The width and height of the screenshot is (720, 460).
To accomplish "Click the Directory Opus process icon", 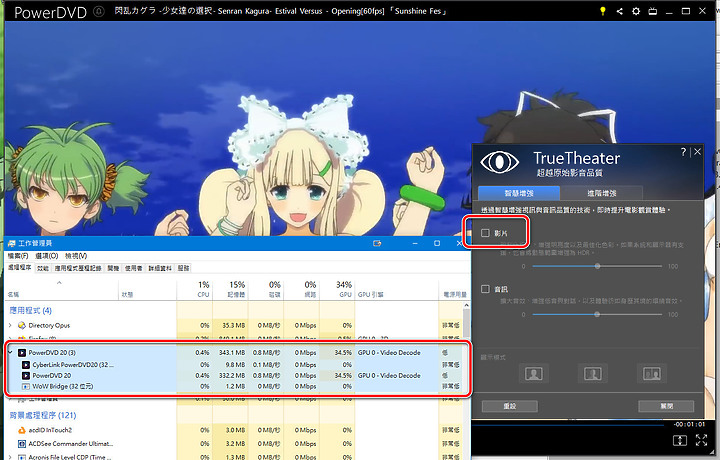I will point(21,325).
